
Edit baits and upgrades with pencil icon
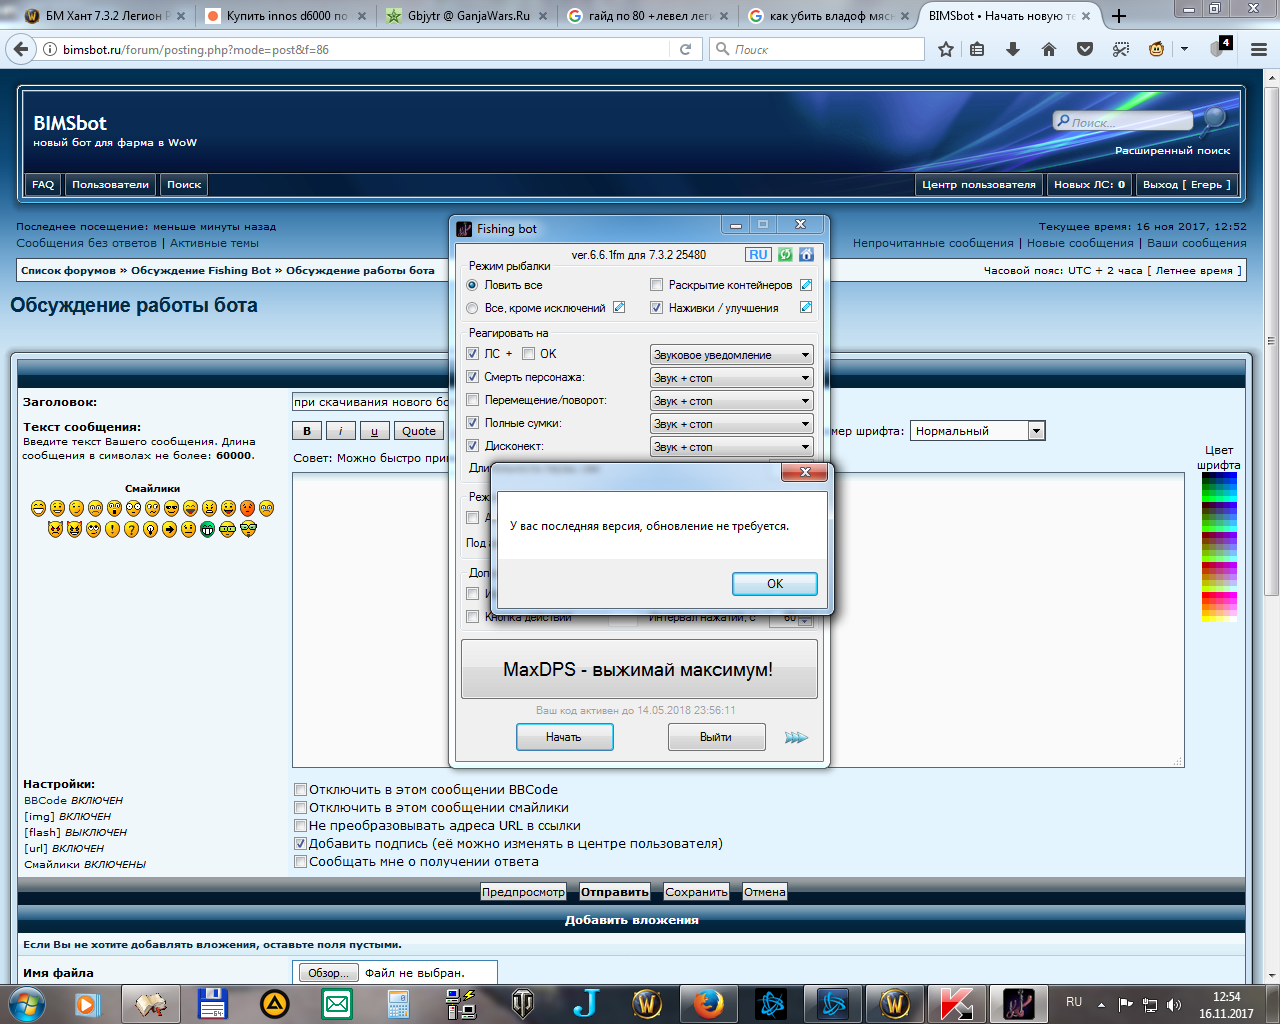click(x=806, y=308)
